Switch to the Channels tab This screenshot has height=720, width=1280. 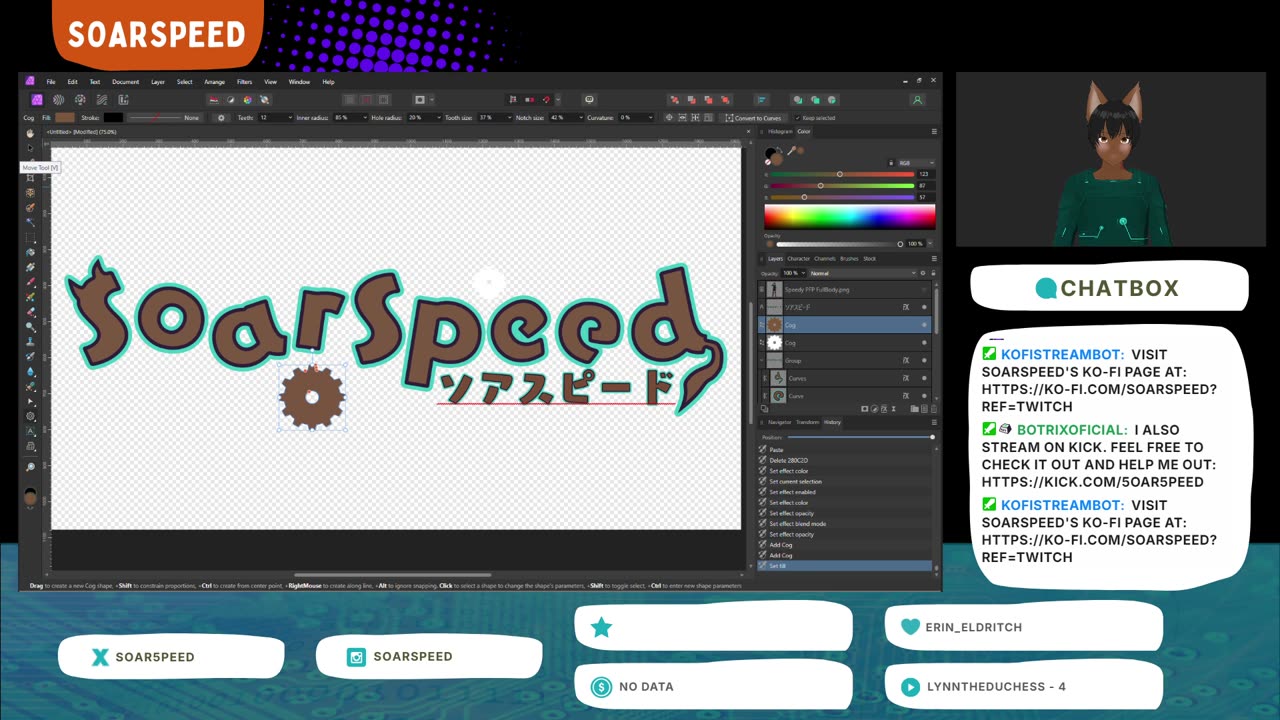pos(825,259)
